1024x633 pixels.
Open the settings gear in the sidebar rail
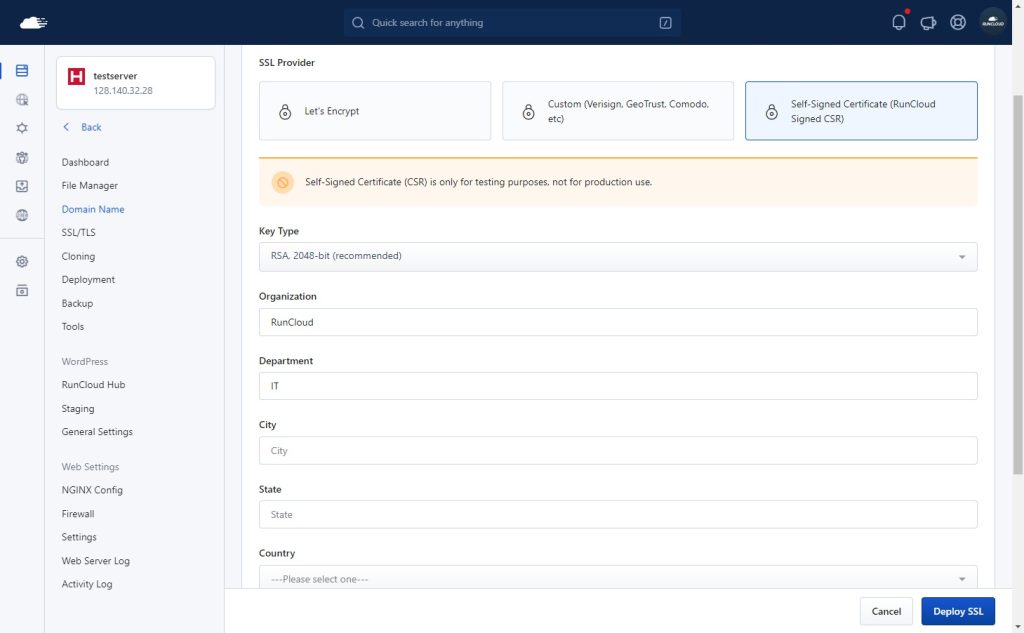pos(22,261)
